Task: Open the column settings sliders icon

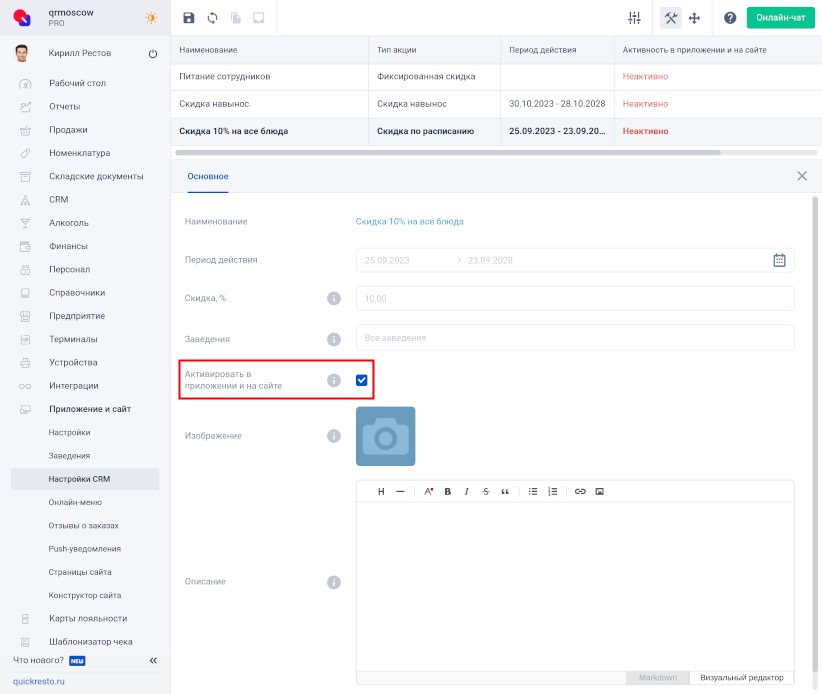Action: (634, 18)
